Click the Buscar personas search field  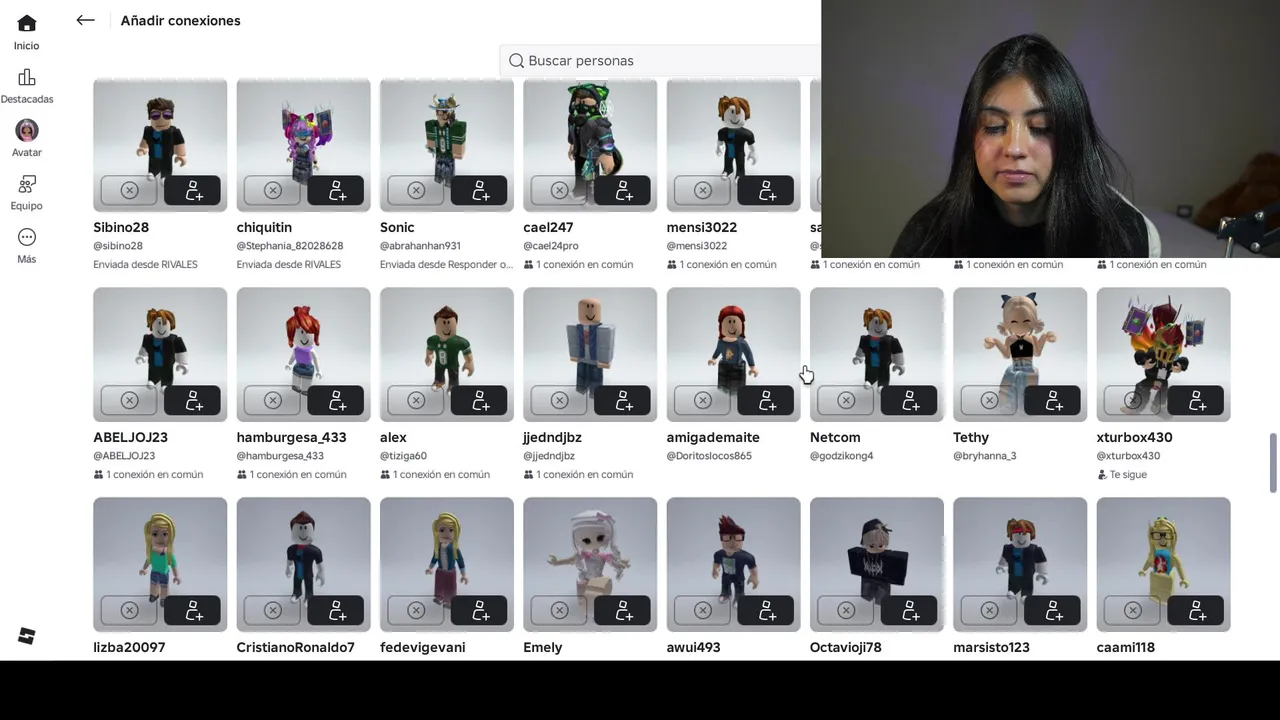[x=660, y=61]
